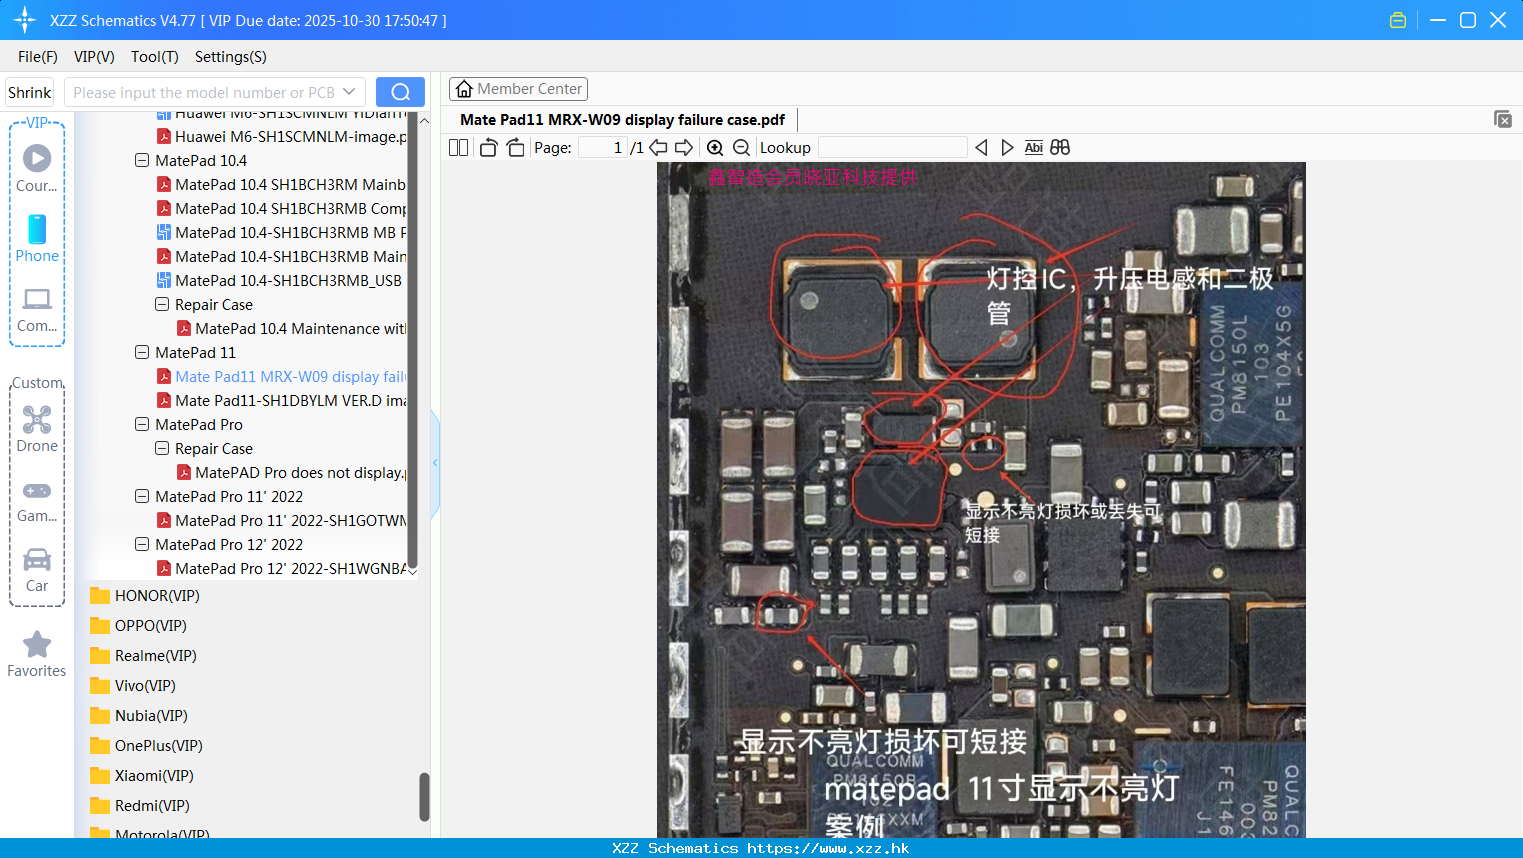This screenshot has width=1523, height=858.
Task: Select the Phone category icon
Action: [37, 238]
